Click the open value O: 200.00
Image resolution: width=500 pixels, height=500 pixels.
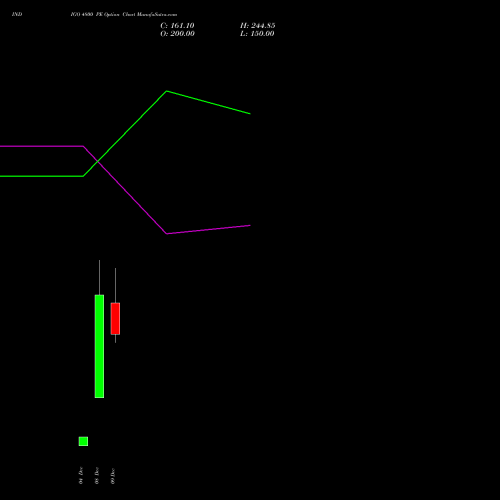177,34
